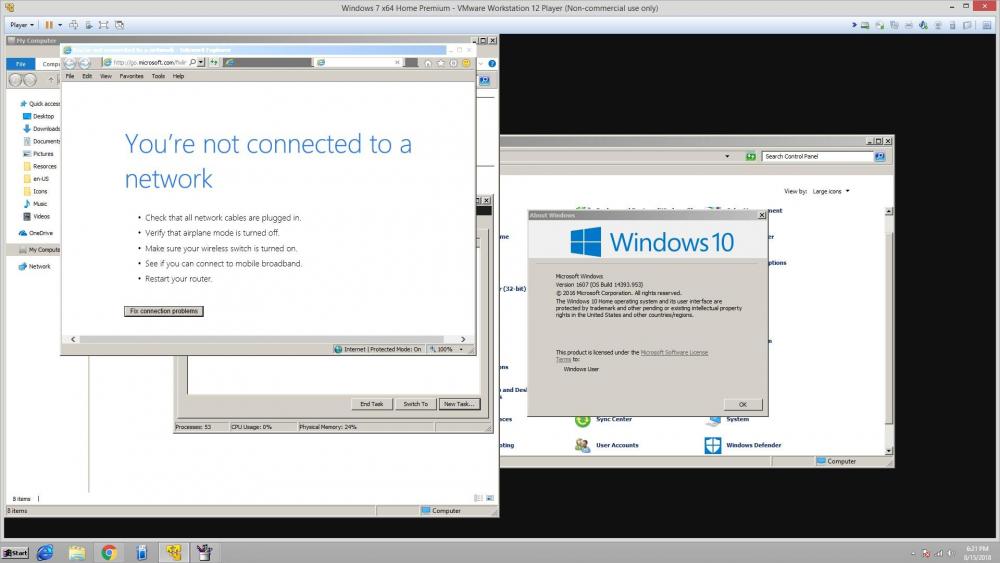Click the IE refresh button

pos(214,62)
